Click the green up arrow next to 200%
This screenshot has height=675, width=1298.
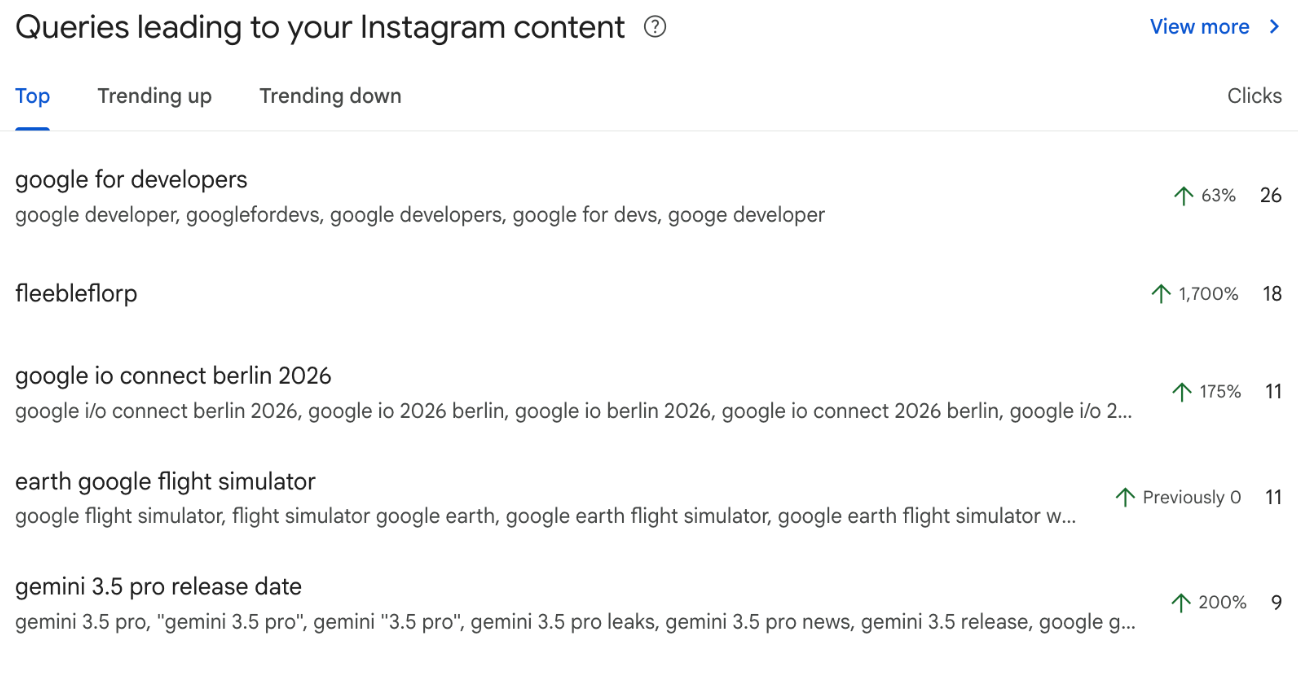(x=1181, y=602)
